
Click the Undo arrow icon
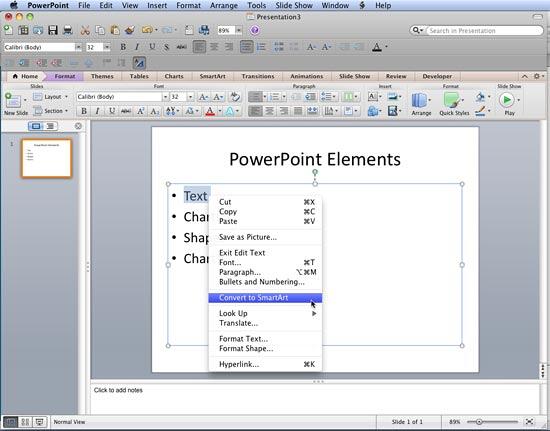pos(147,30)
